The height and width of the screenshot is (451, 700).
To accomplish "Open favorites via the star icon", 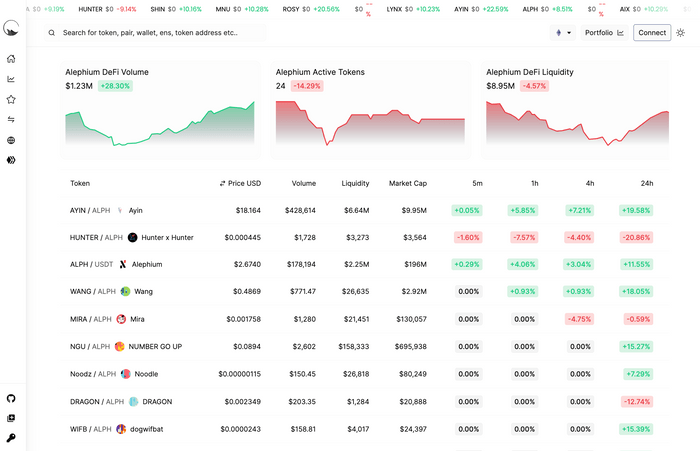I will click(x=11, y=100).
